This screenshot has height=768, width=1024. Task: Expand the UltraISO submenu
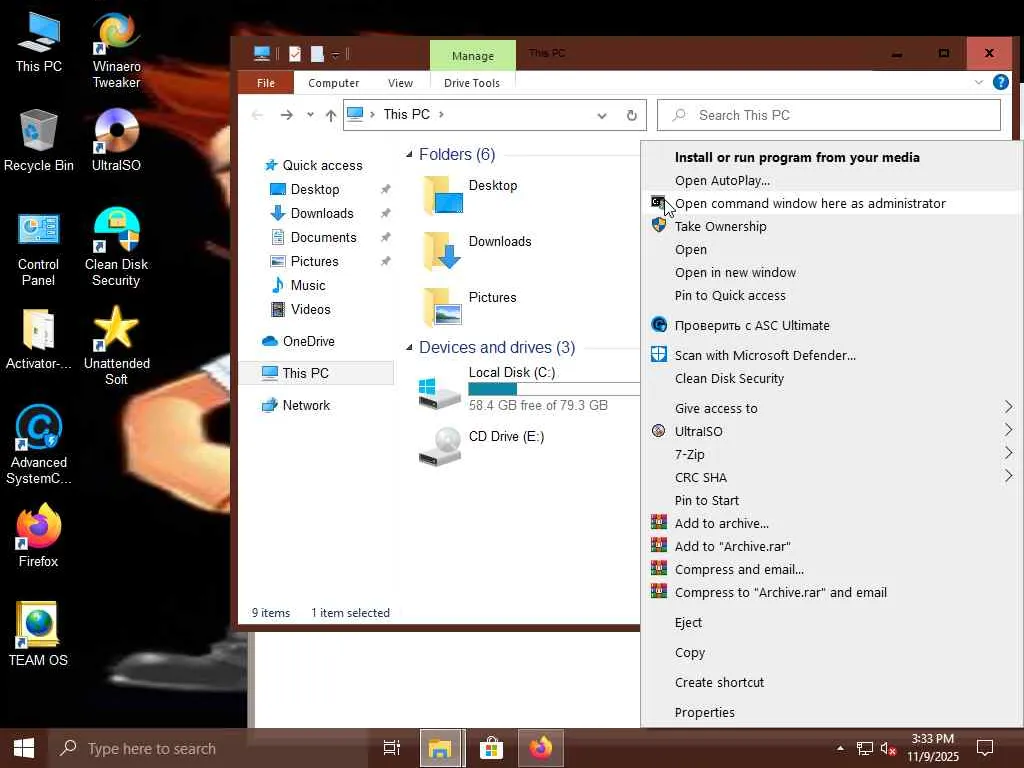pos(1008,430)
